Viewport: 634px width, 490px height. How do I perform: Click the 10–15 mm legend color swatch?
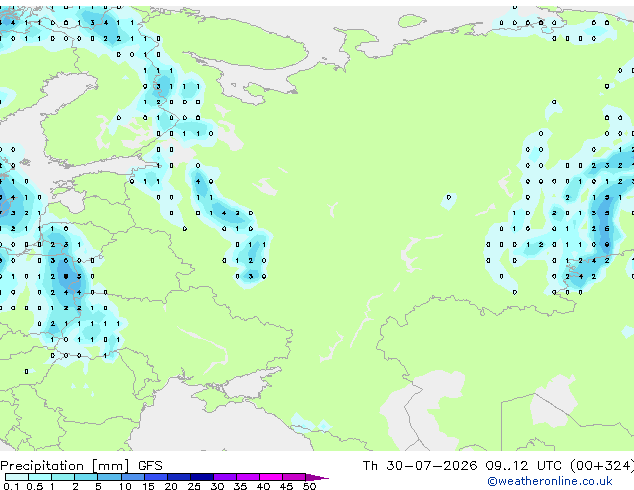coord(132,477)
